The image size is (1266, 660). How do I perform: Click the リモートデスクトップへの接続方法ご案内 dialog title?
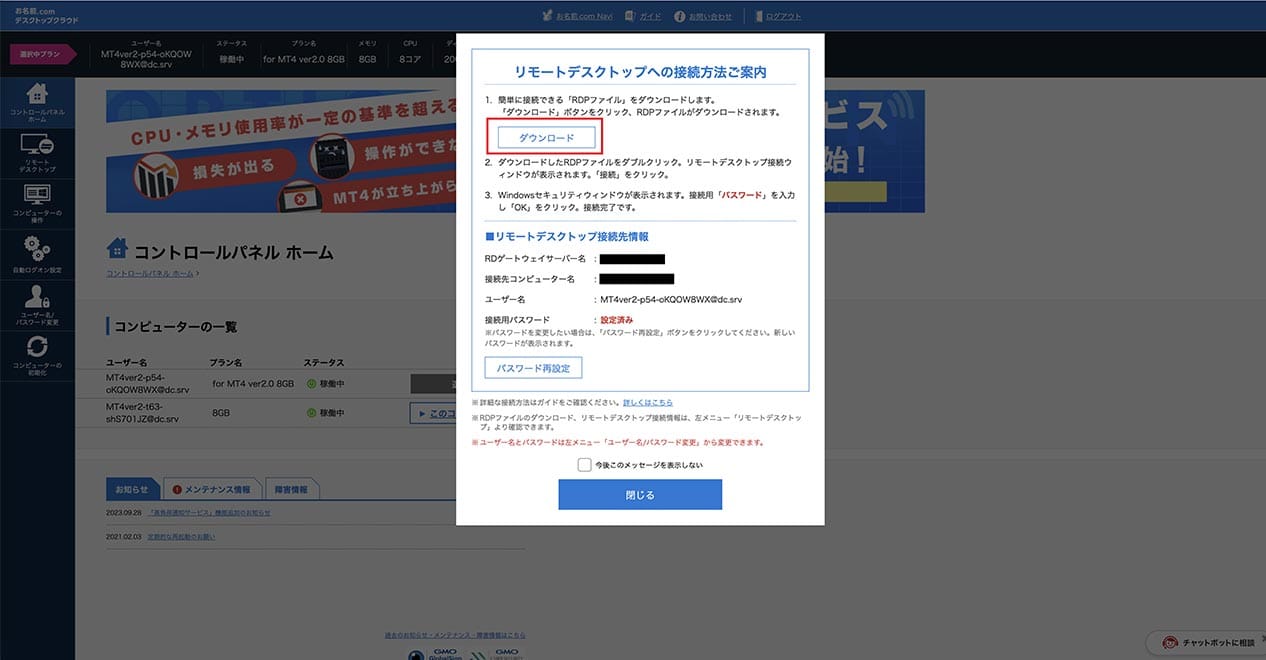(640, 72)
